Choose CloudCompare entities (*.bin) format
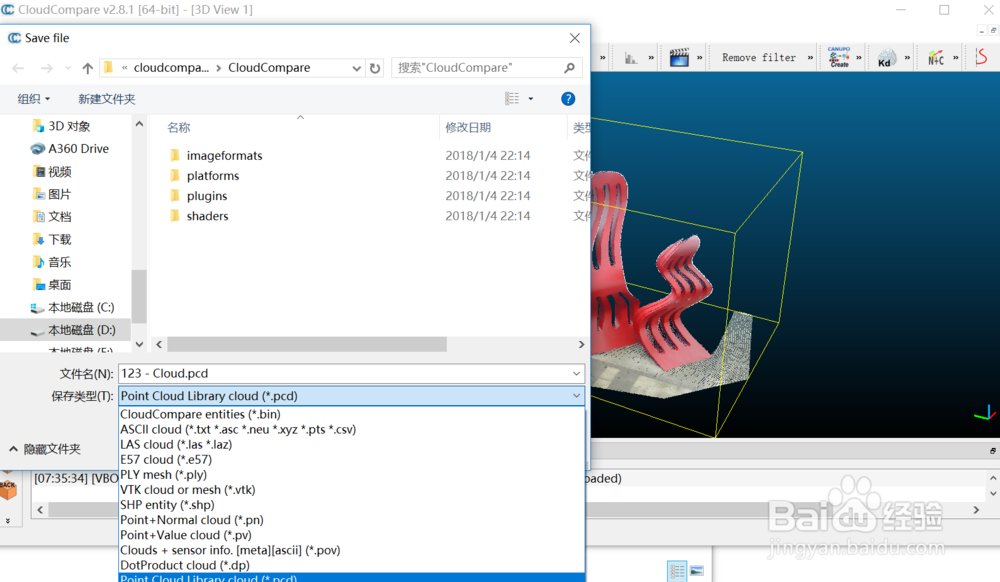Screen dimensions: 1000x582 click(351, 414)
